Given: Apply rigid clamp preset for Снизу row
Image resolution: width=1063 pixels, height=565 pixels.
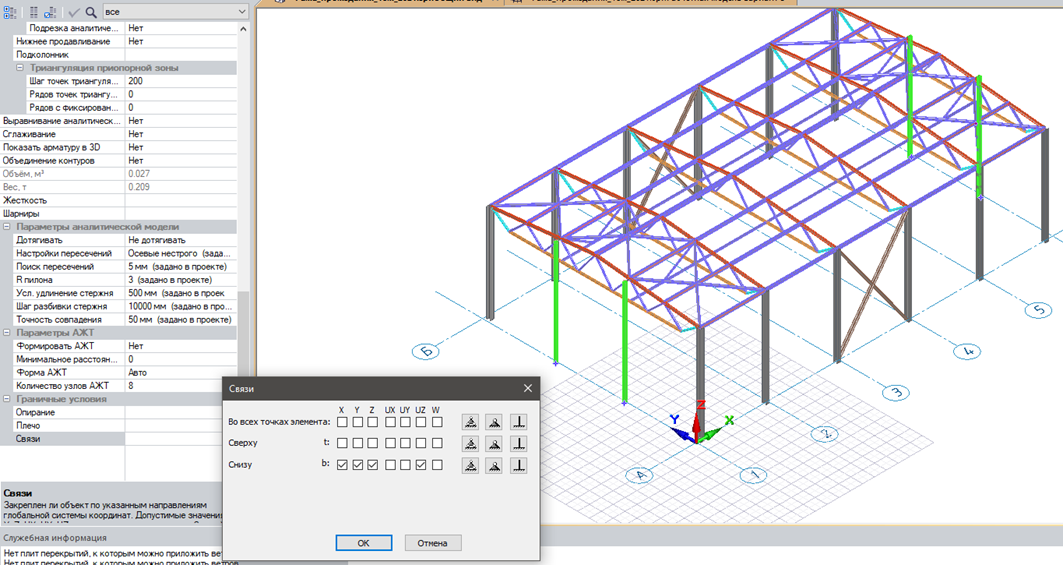Looking at the screenshot, I should (x=519, y=465).
